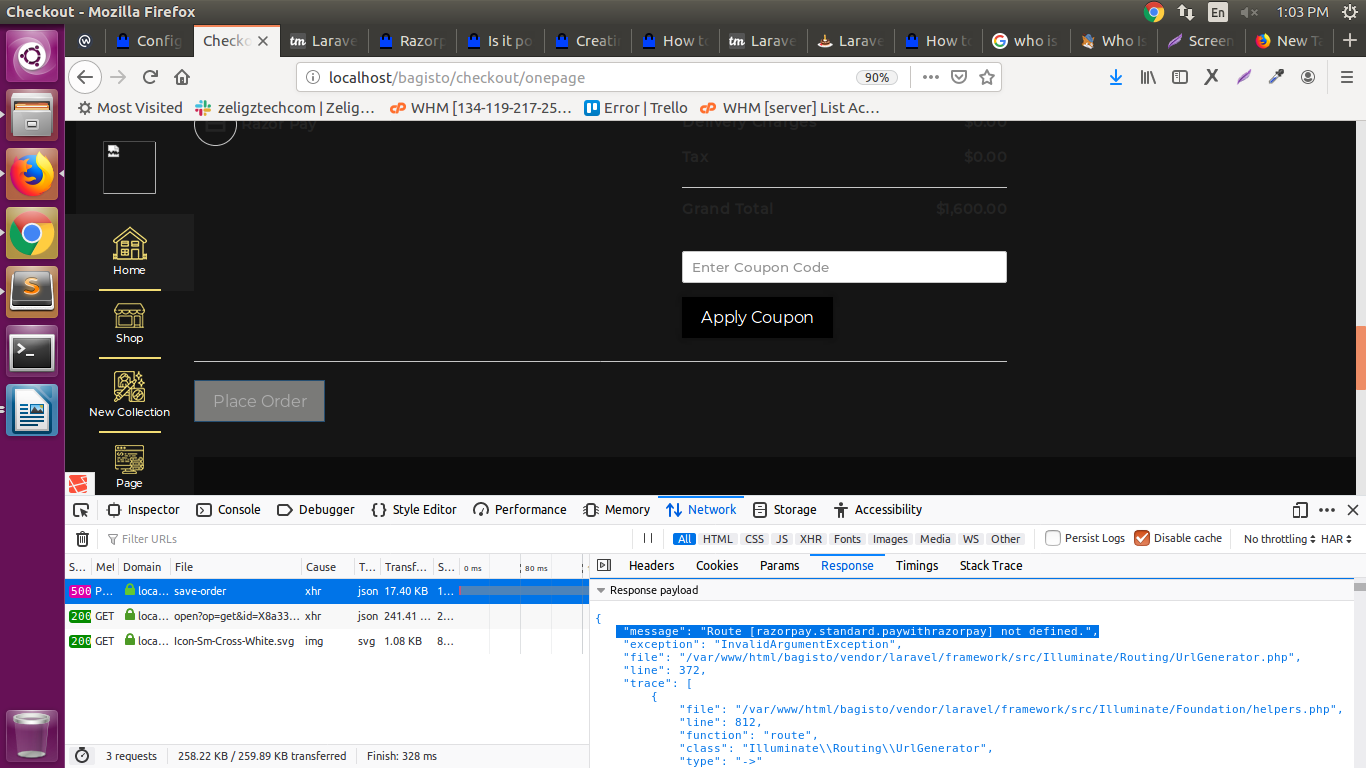1366x768 pixels.
Task: Filter requests by JS type
Action: (x=782, y=539)
